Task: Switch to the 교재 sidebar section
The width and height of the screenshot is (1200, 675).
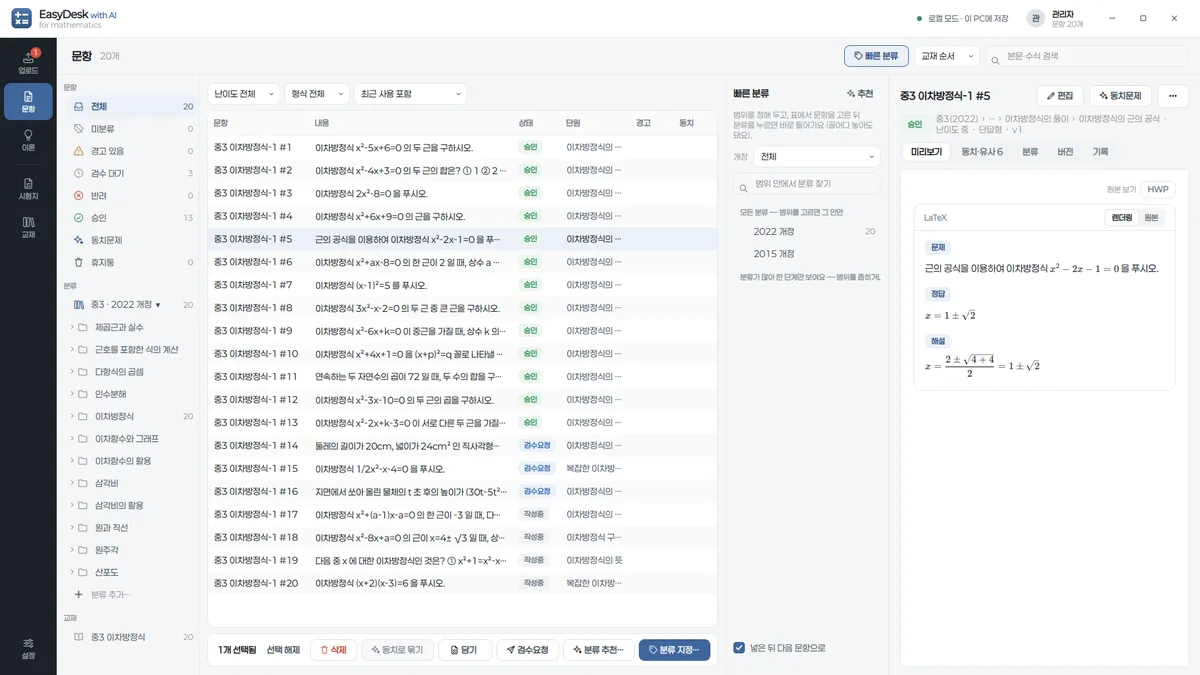Action: 28,227
